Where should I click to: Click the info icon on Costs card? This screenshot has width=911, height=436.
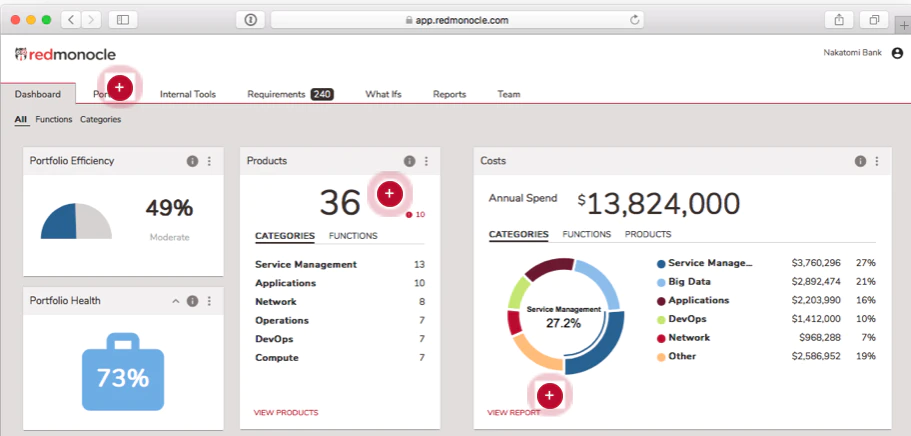pyautogui.click(x=860, y=161)
